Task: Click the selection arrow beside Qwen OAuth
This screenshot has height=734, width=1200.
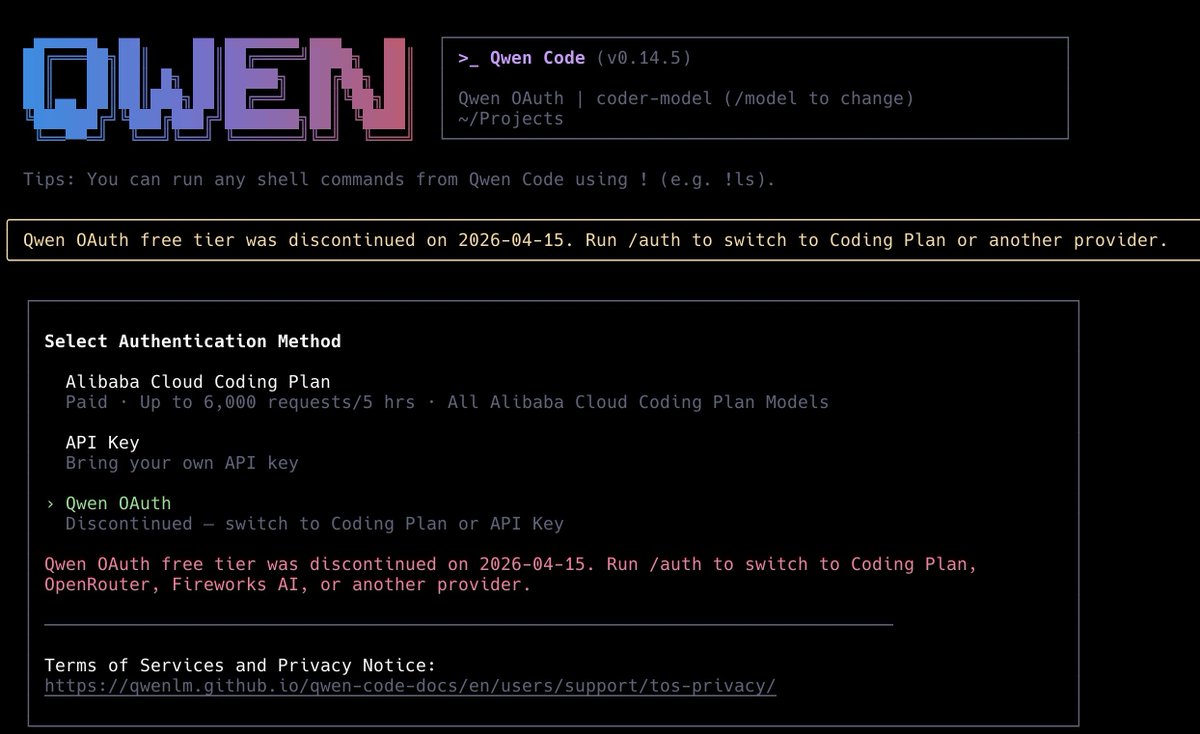Action: click(50, 503)
